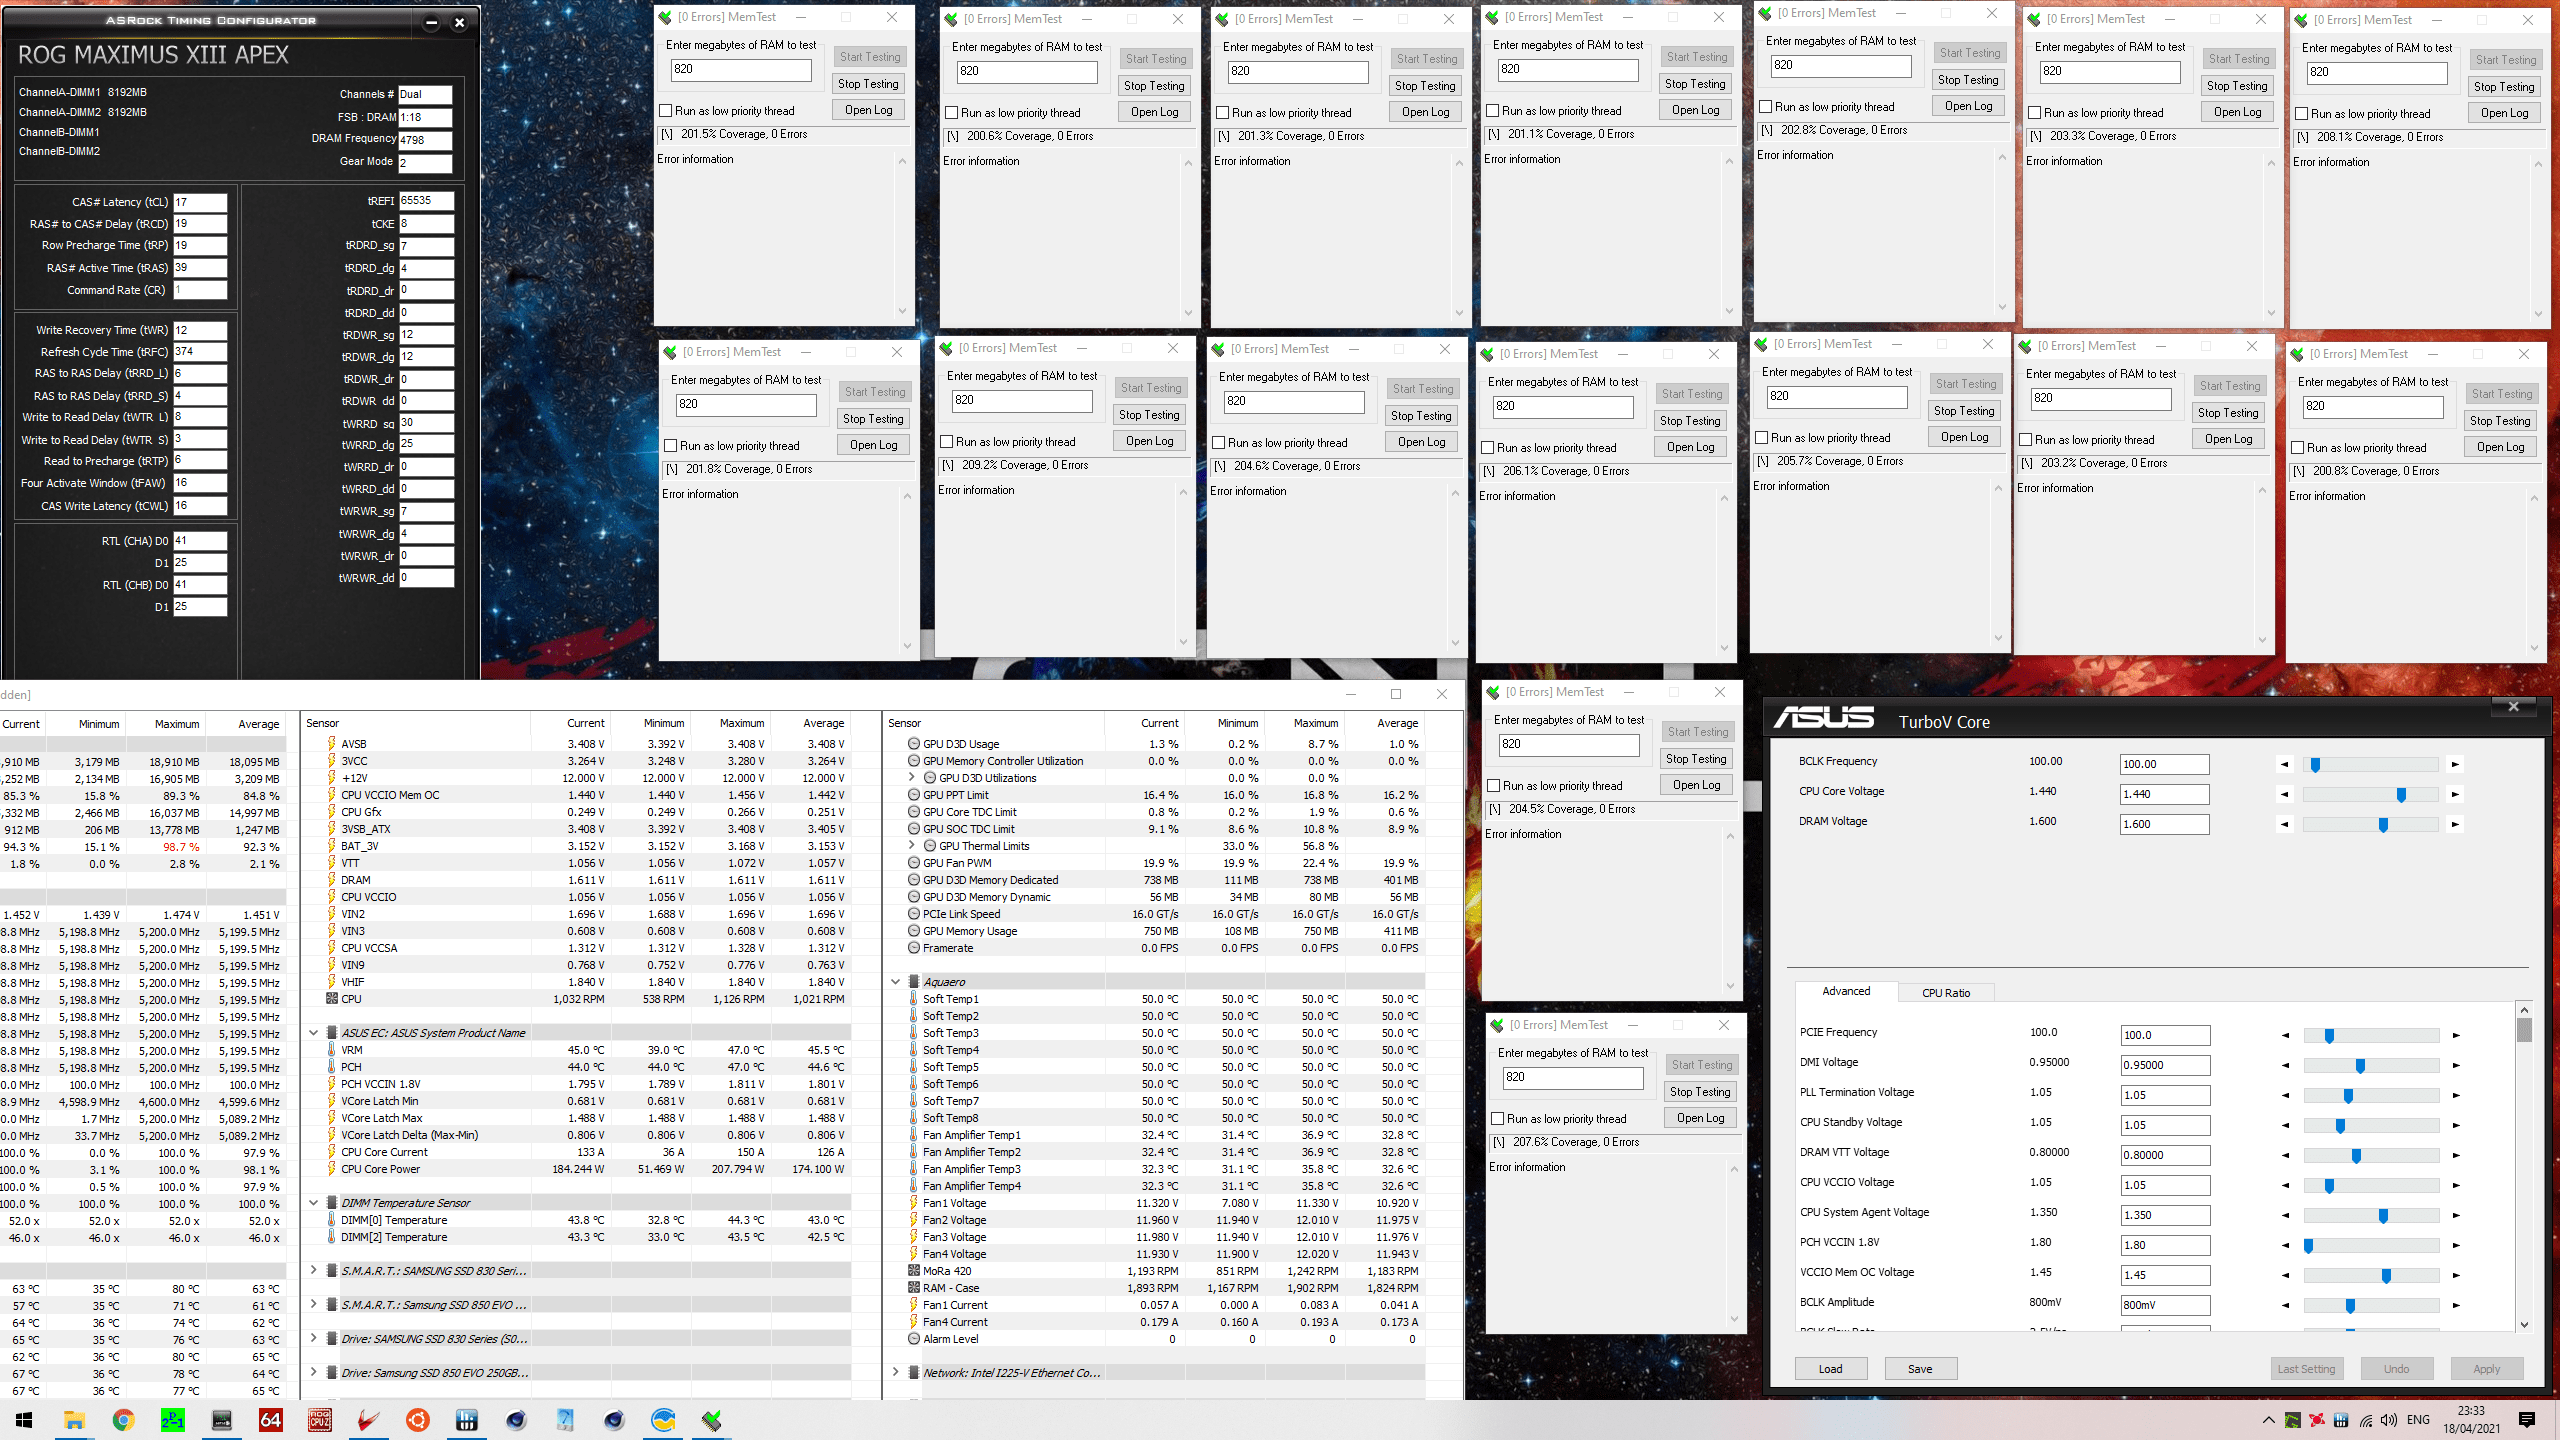2560x1440 pixels.
Task: Adjust the DRAM Voltage slider
Action: coord(2383,824)
